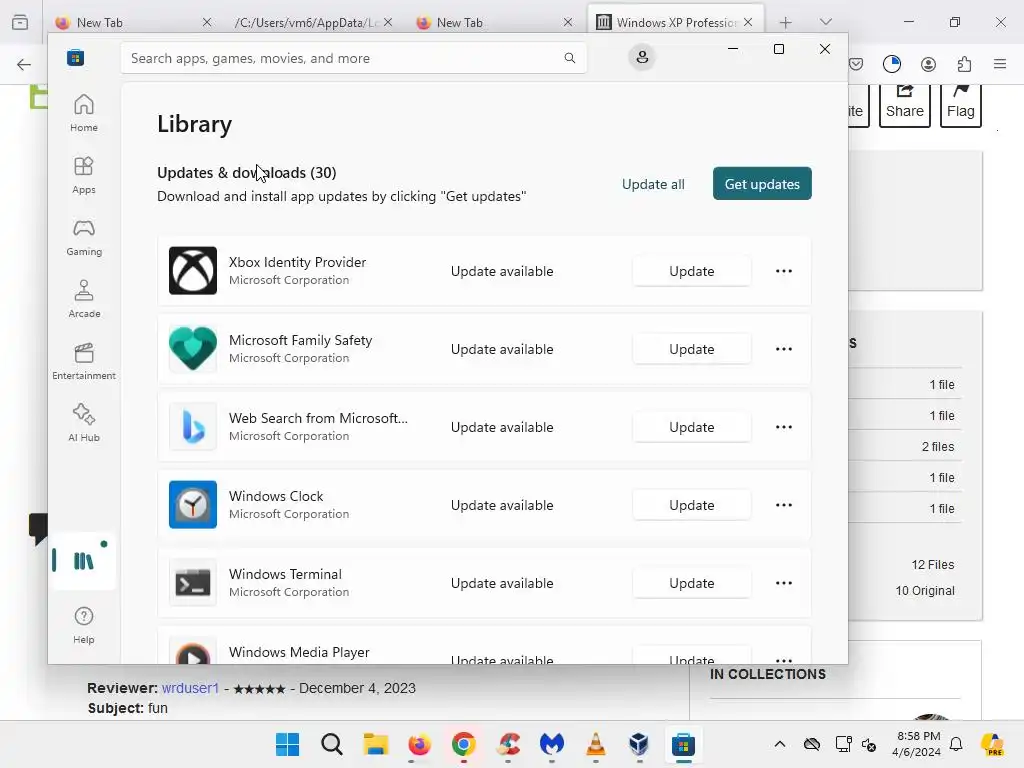Open the Apps section in sidebar
This screenshot has width=1024, height=768.
click(x=84, y=174)
